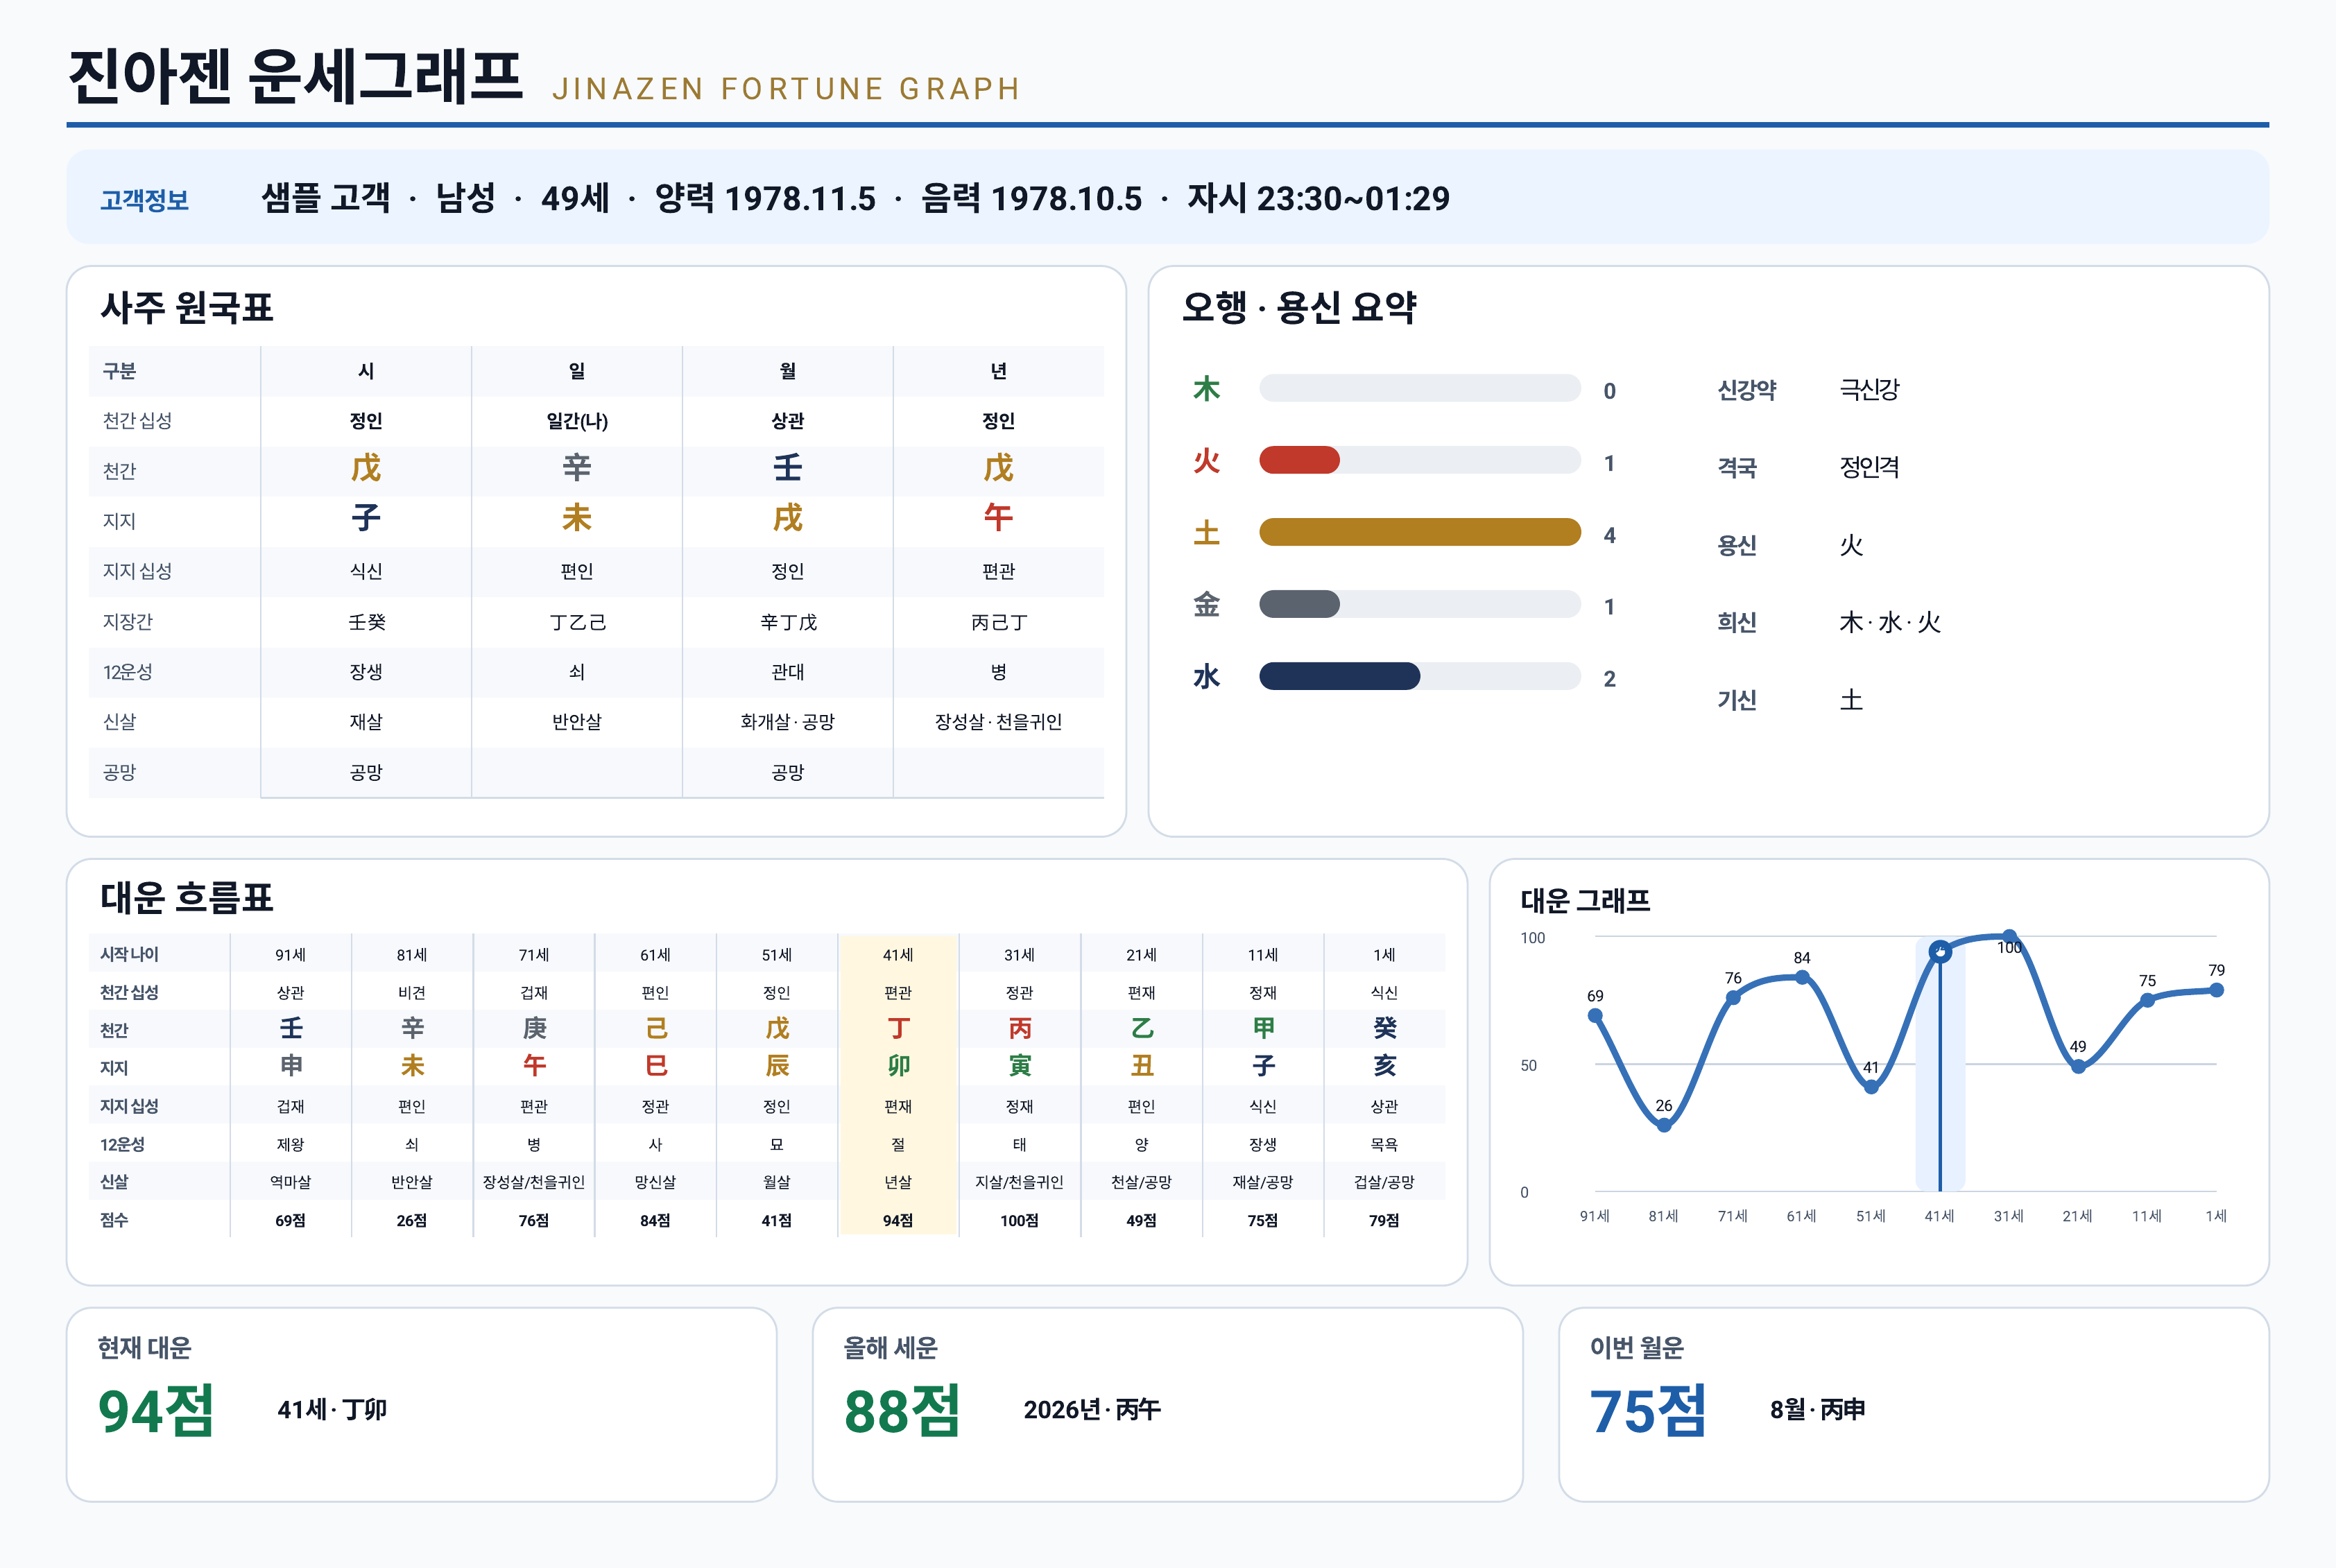Click the 8월 · 丙申 text

click(x=1817, y=1409)
